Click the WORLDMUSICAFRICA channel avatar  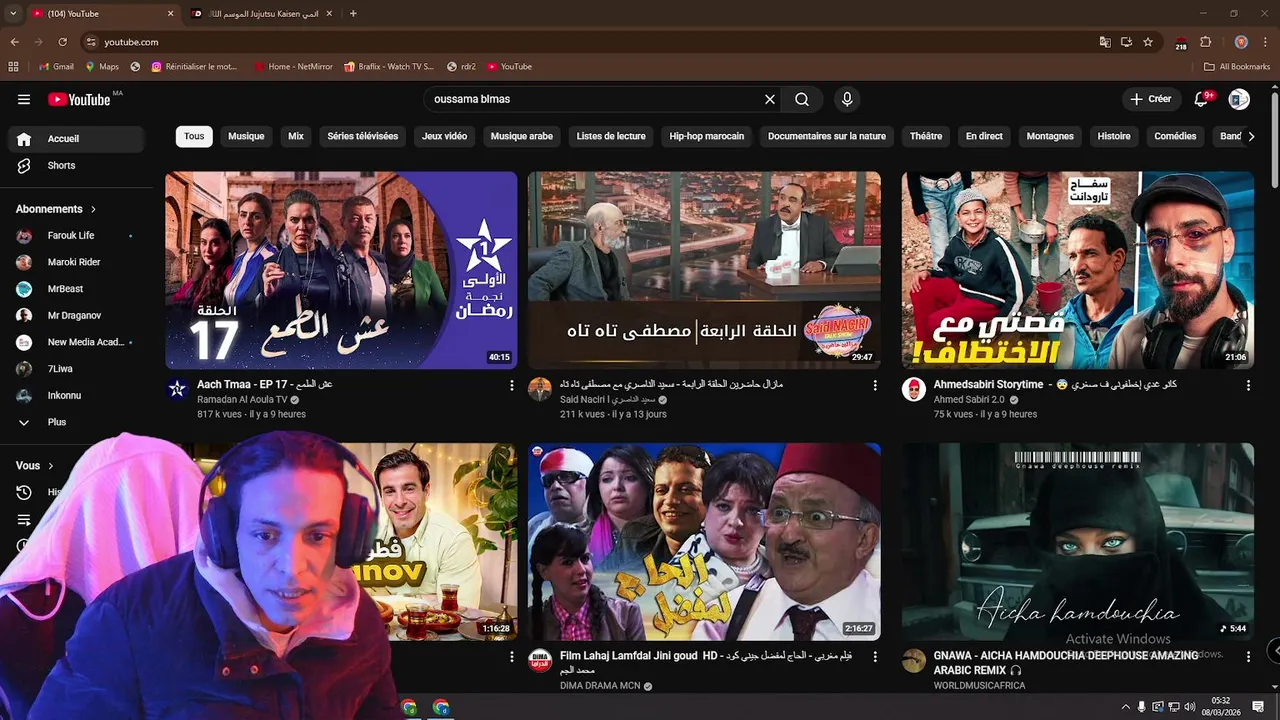point(914,660)
